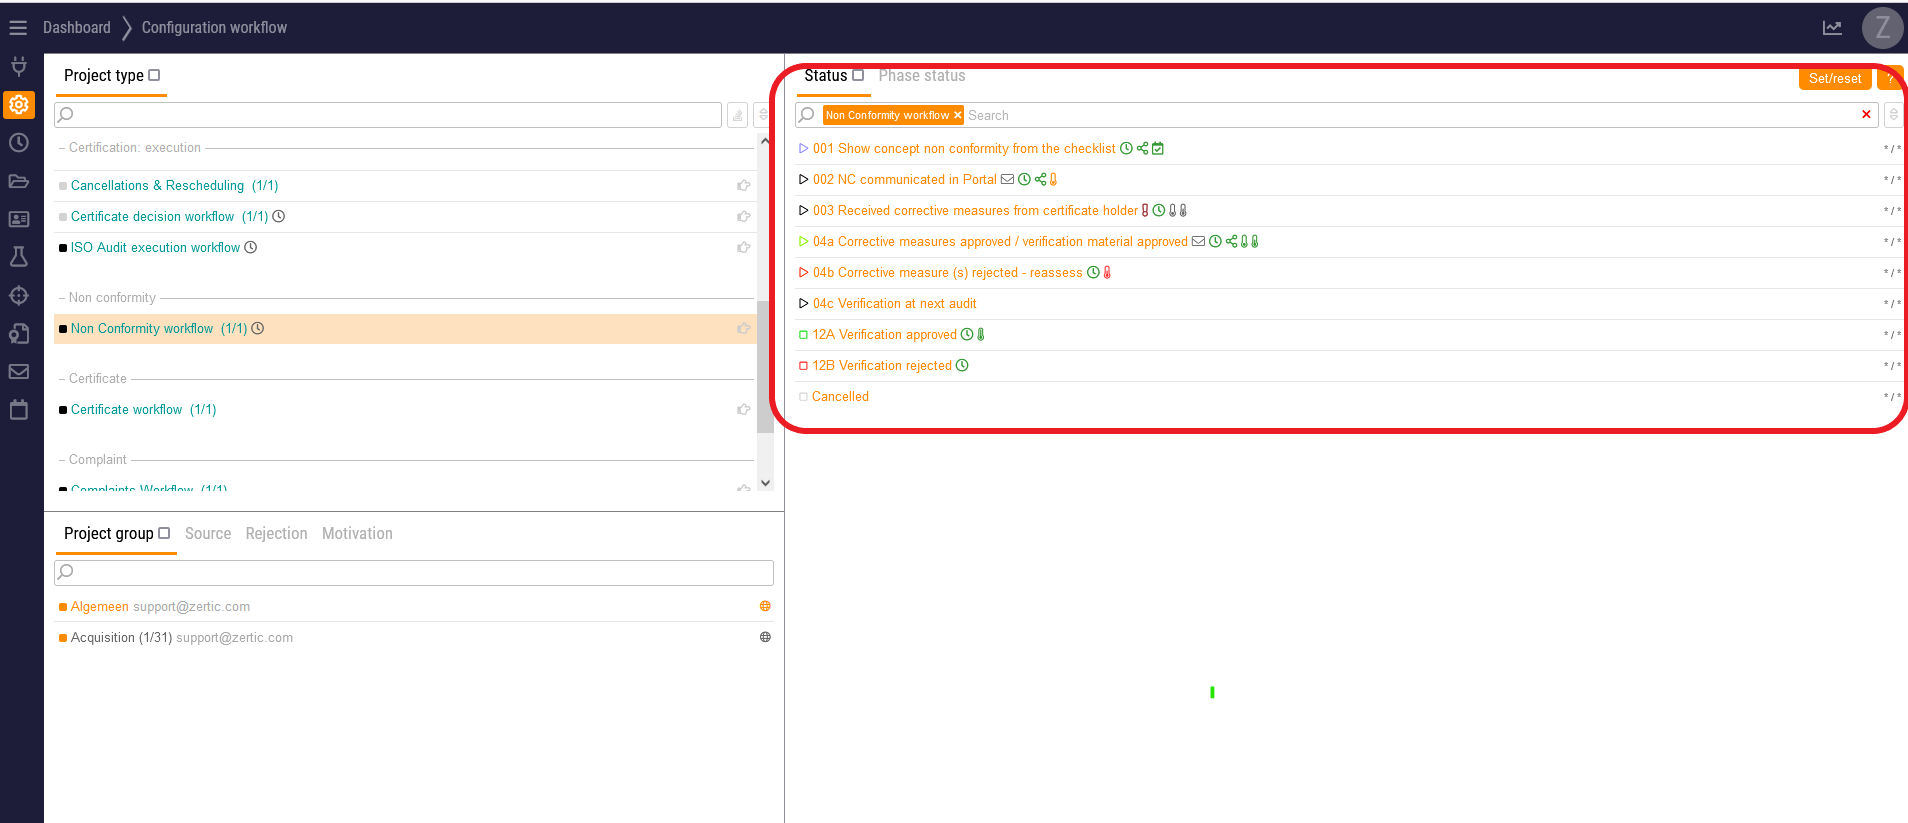The height and width of the screenshot is (823, 1908).
Task: Open the calendar icon in left sidebar
Action: (18, 410)
